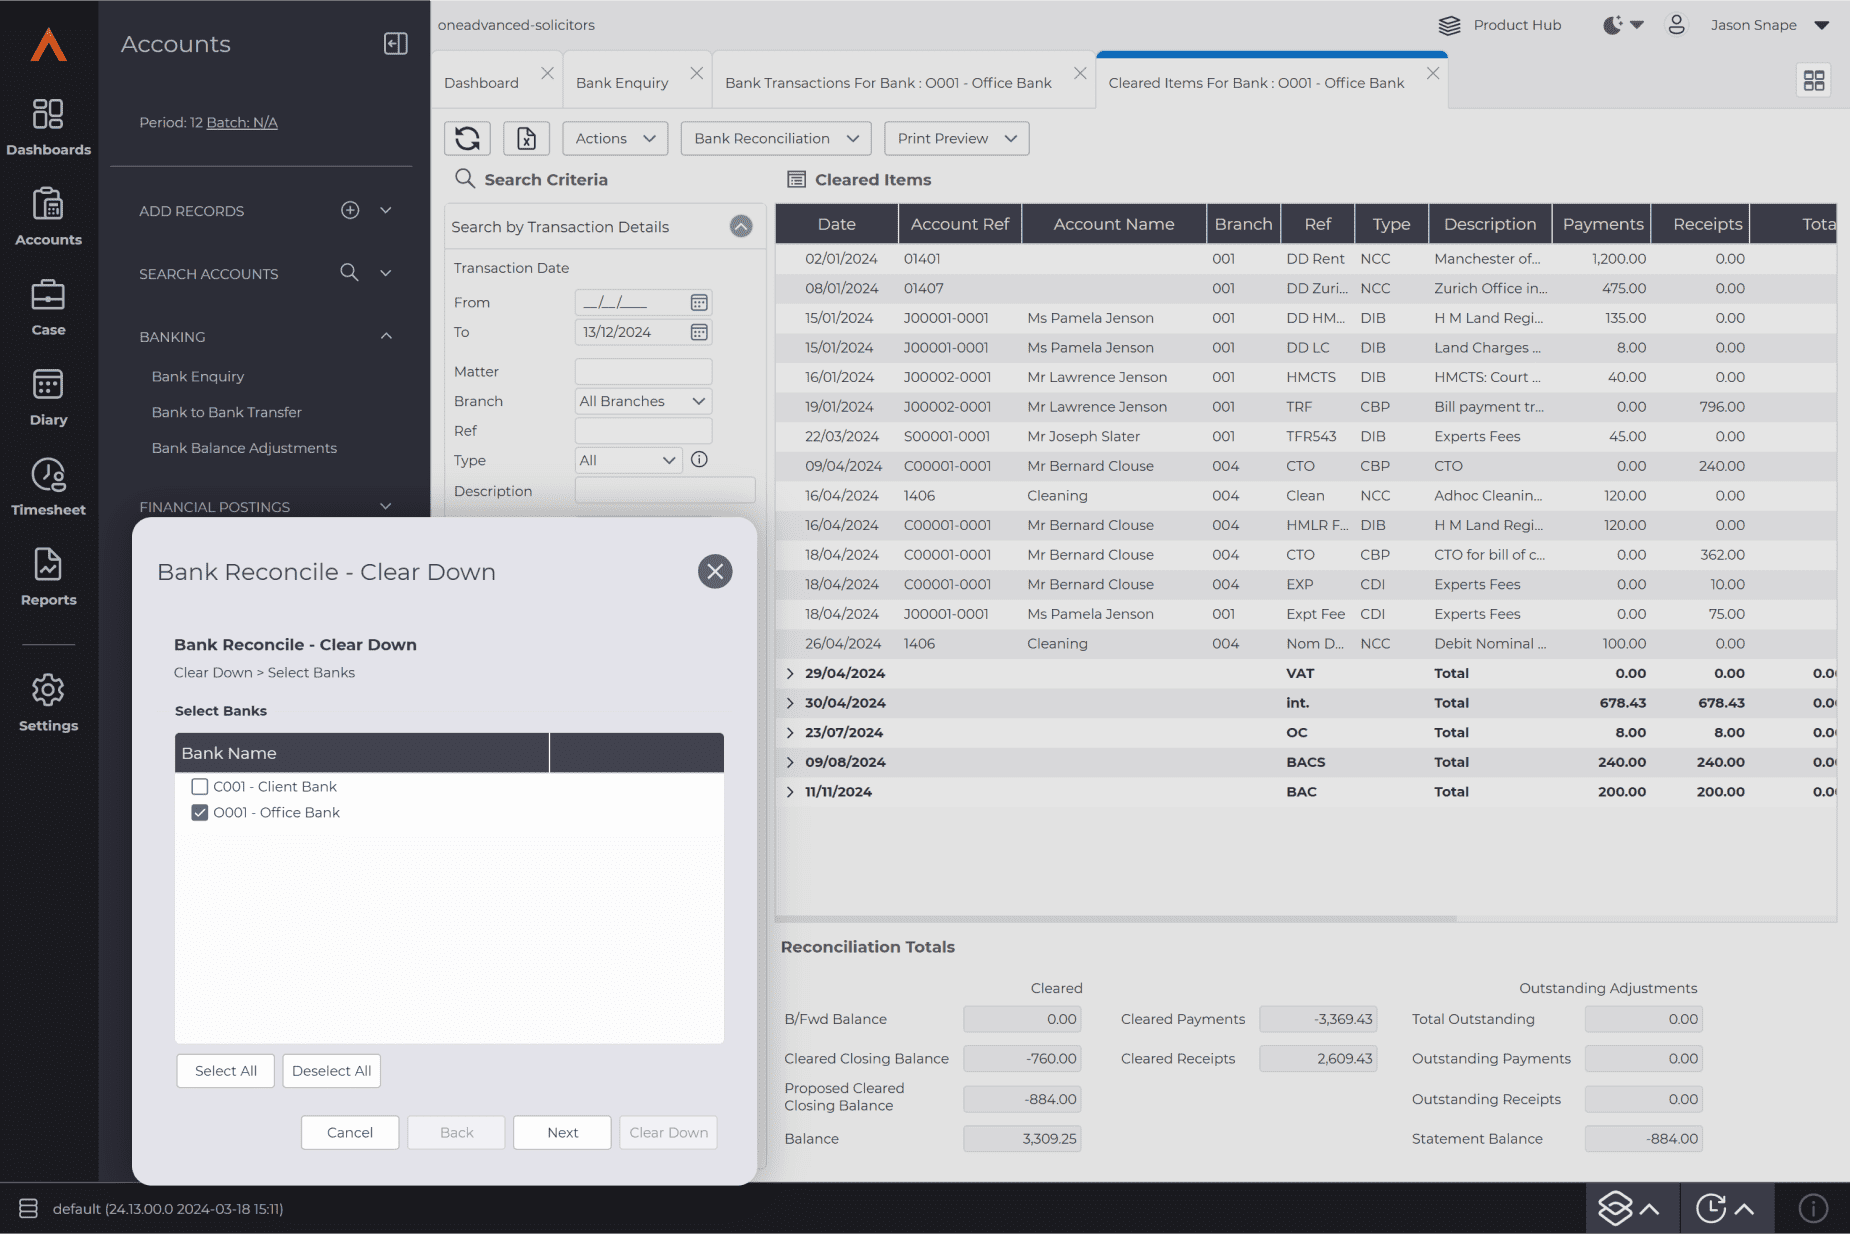Open the All Branches dropdown
1850x1234 pixels.
point(643,401)
